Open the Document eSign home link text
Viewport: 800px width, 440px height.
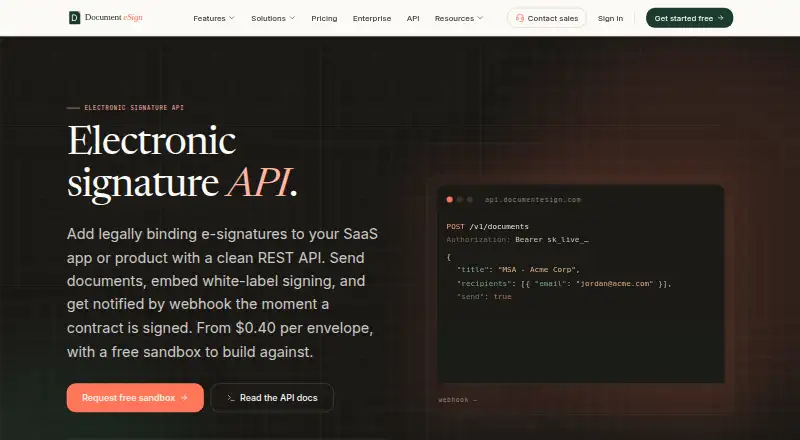point(114,17)
